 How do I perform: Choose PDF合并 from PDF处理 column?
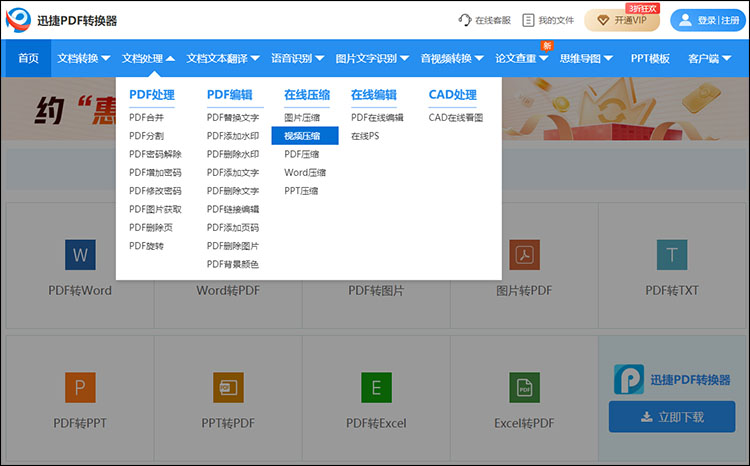(x=146, y=118)
